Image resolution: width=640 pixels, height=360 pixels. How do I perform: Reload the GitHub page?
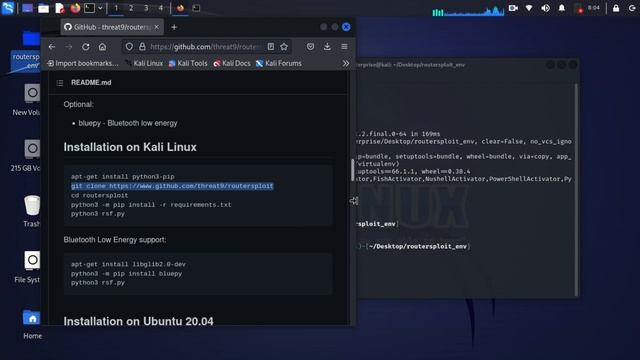(x=86, y=47)
